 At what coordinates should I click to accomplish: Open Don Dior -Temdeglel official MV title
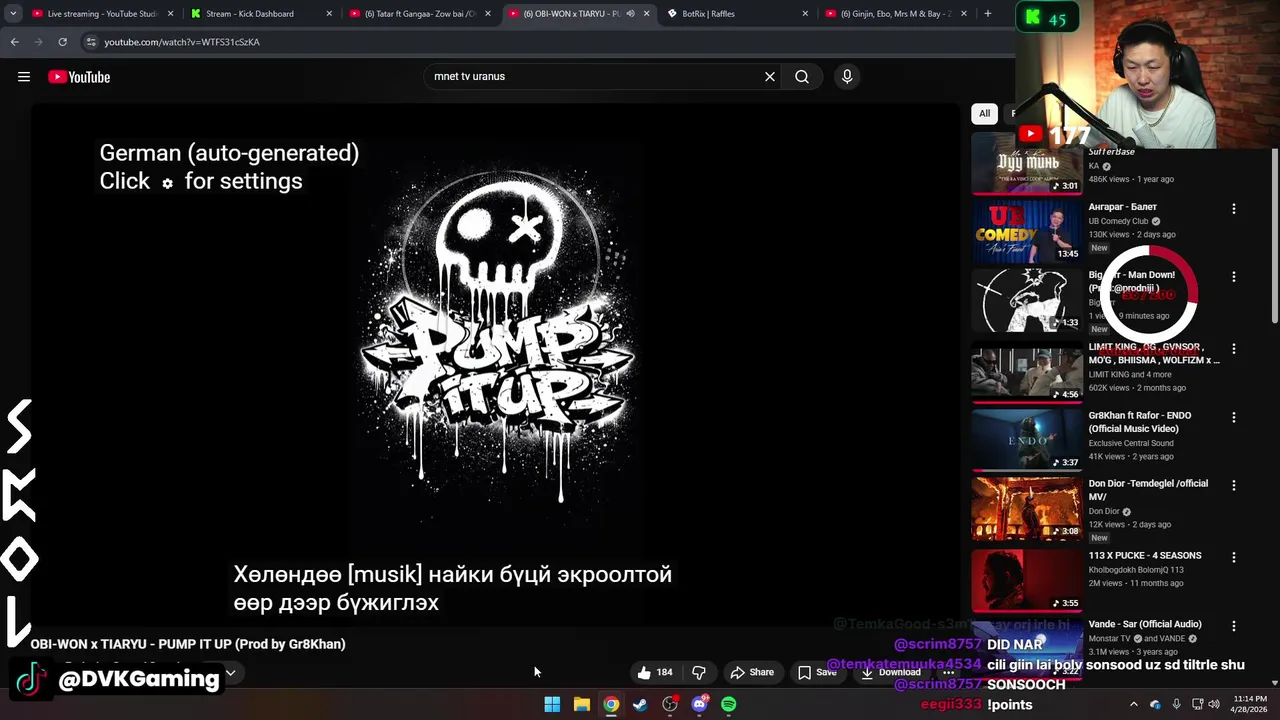(1148, 490)
